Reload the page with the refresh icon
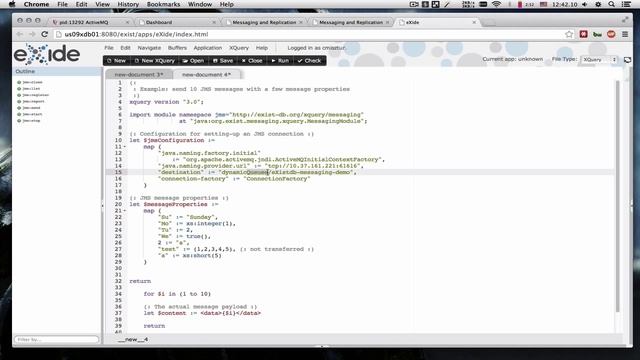The width and height of the screenshot is (640, 360). tap(45, 34)
